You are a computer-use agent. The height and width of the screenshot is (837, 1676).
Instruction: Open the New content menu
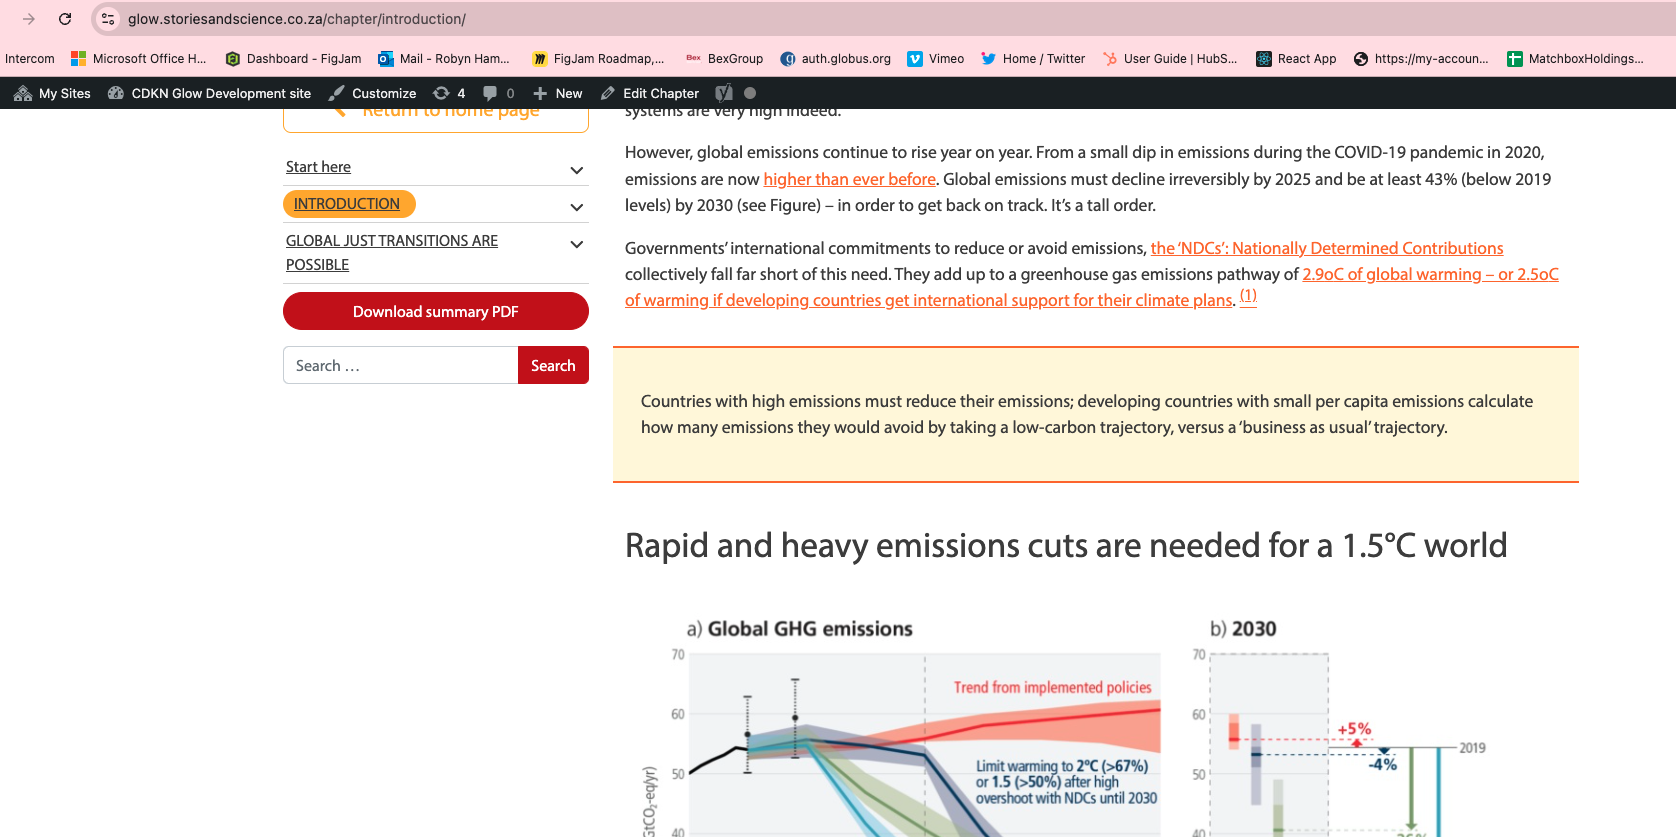pyautogui.click(x=558, y=93)
